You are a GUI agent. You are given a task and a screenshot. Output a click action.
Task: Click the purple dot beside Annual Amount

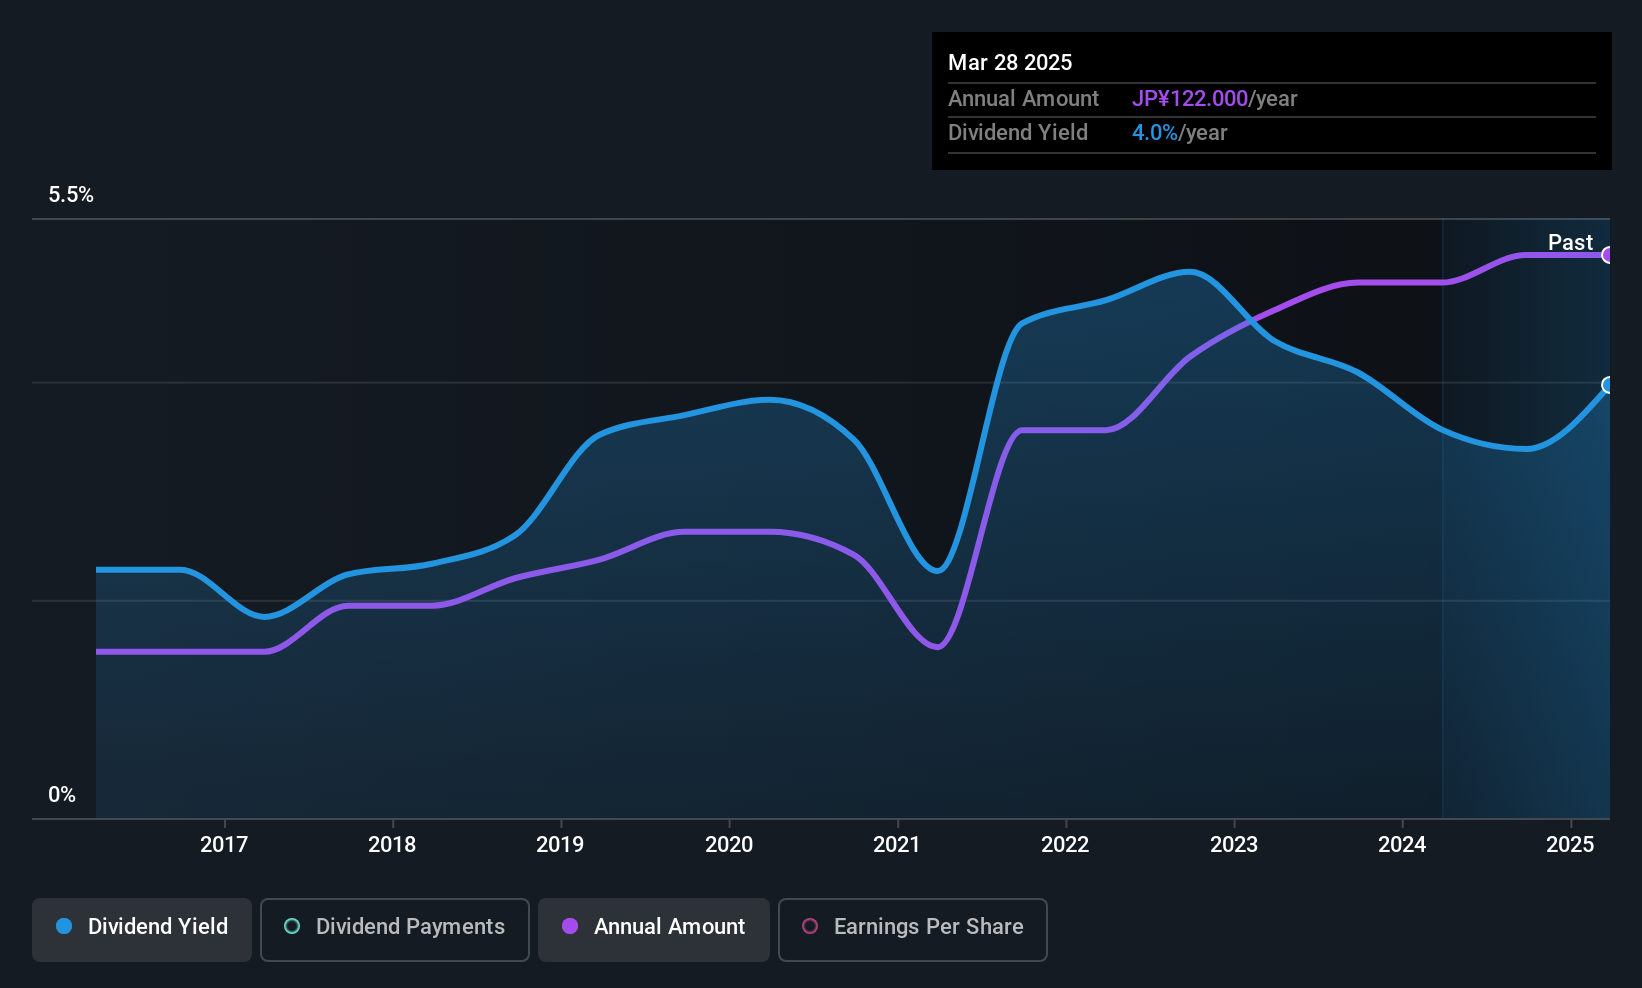570,926
